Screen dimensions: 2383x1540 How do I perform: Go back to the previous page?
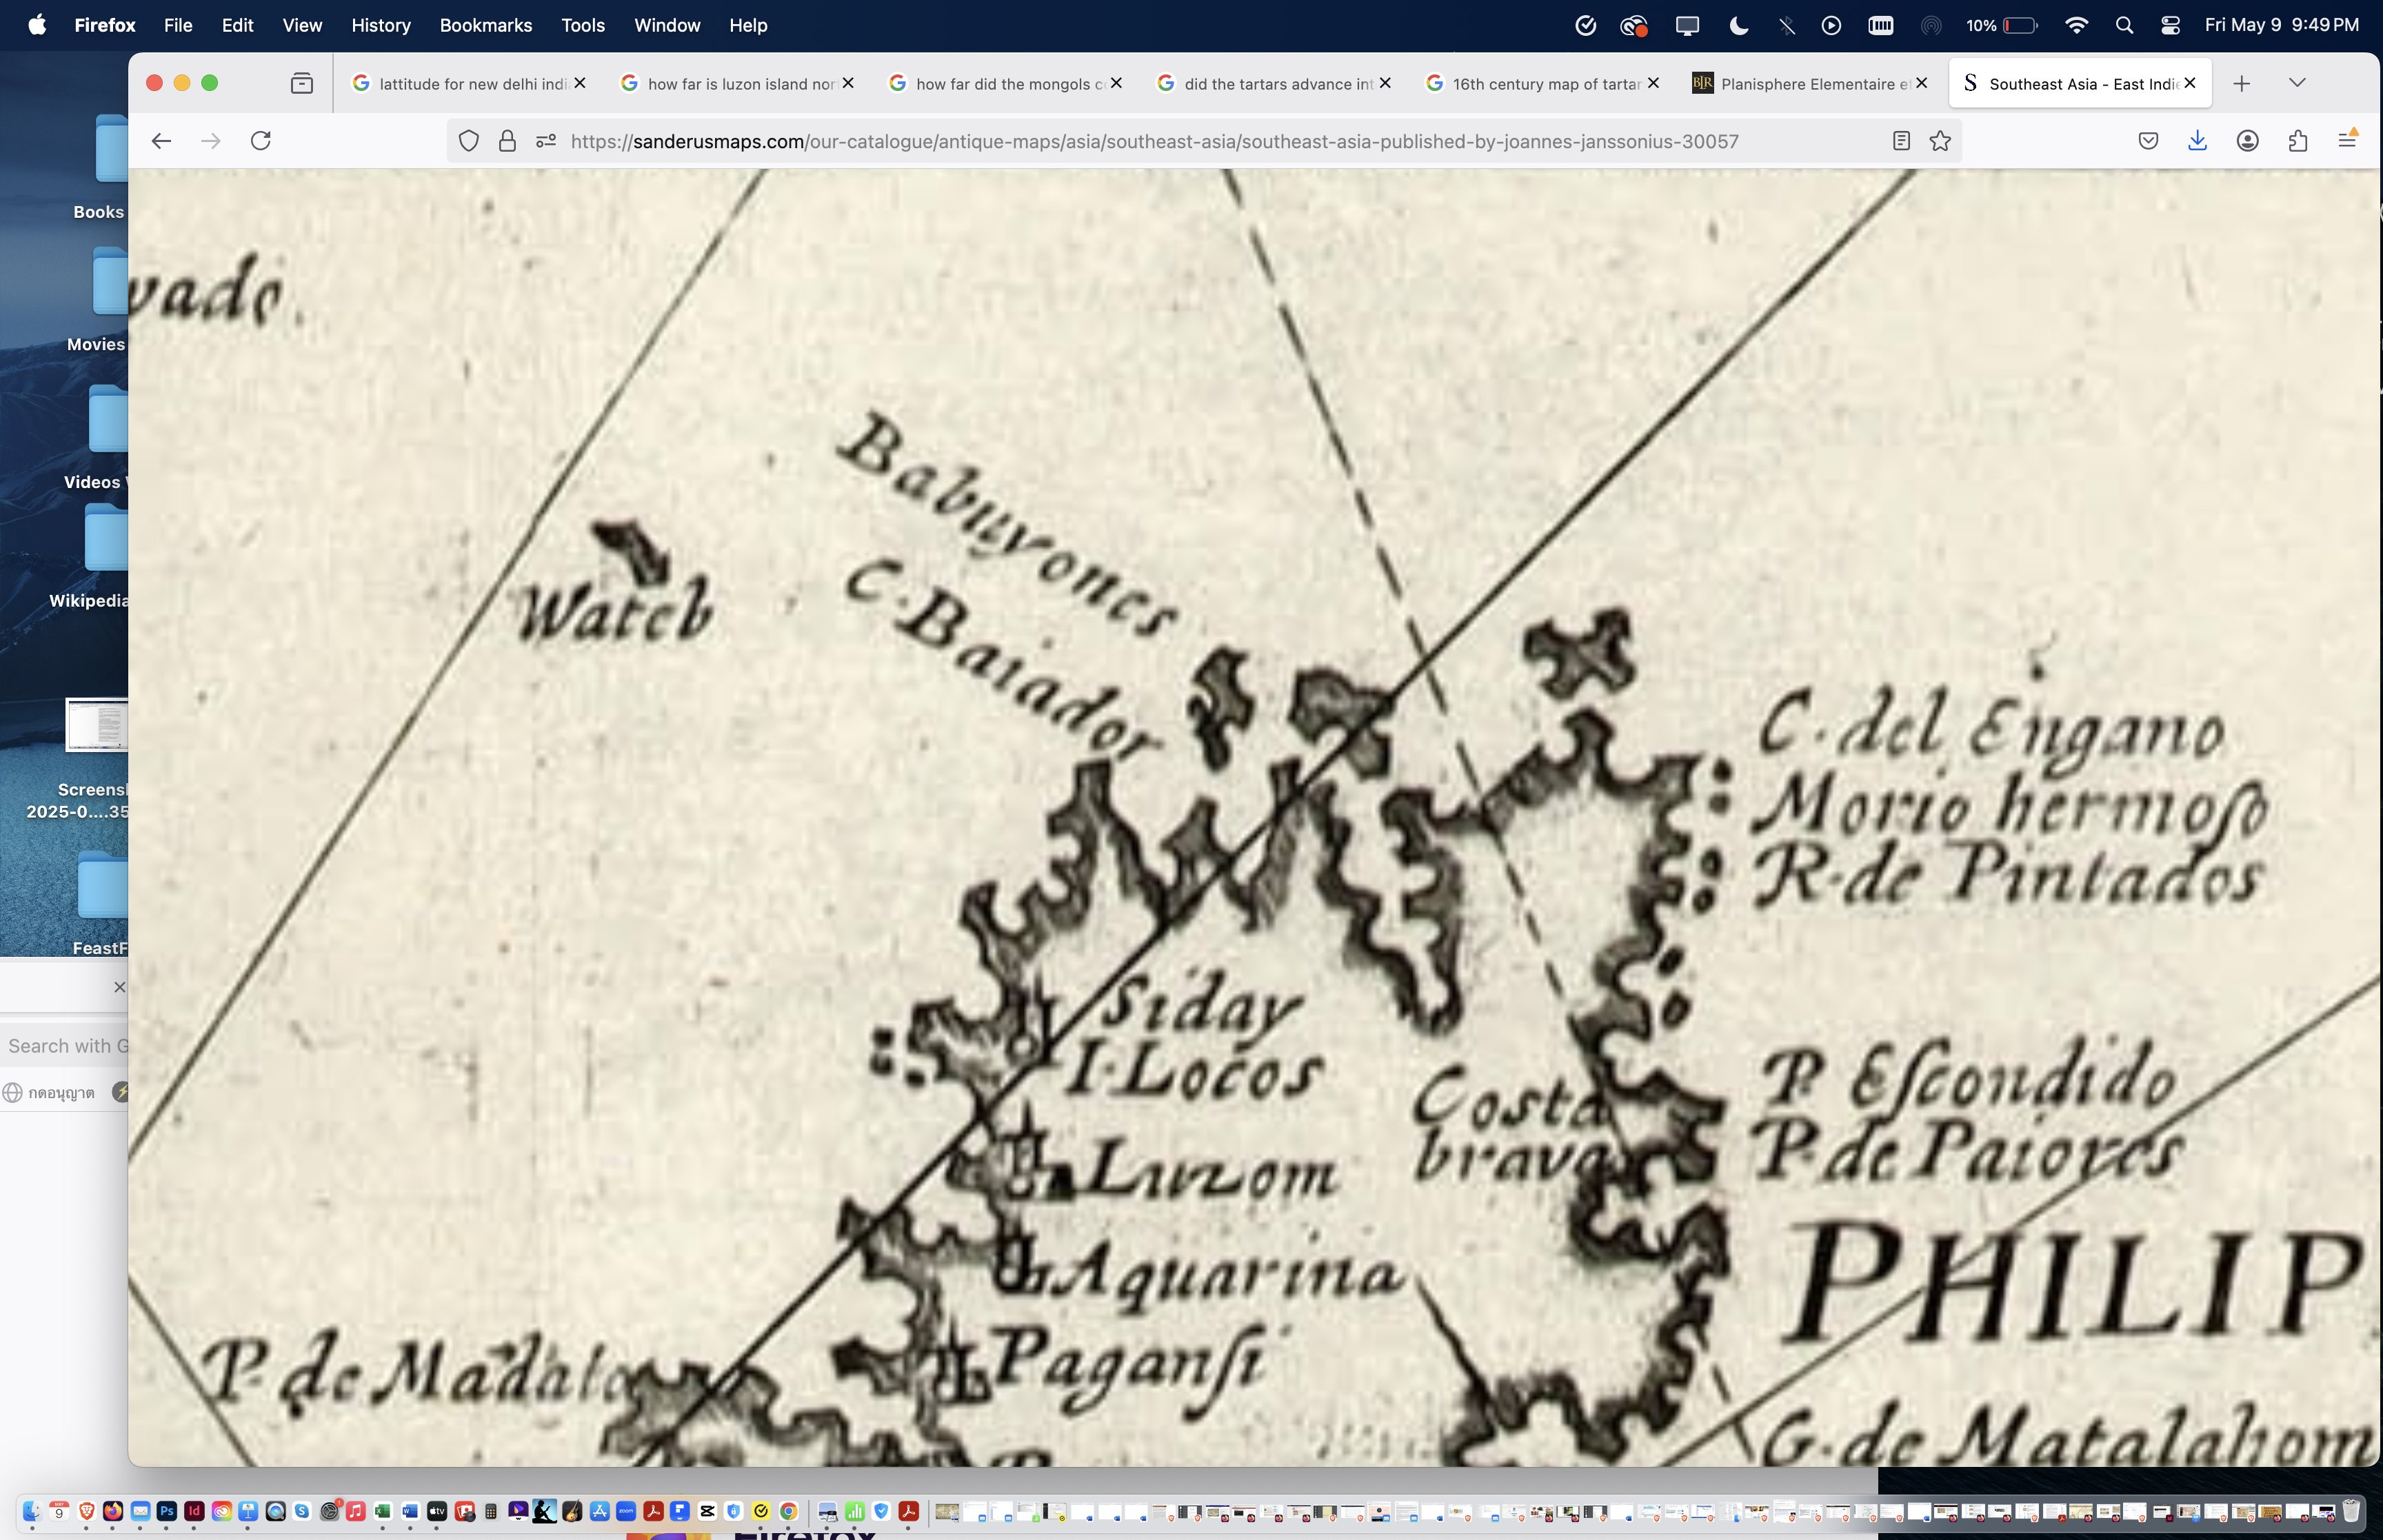pos(161,141)
